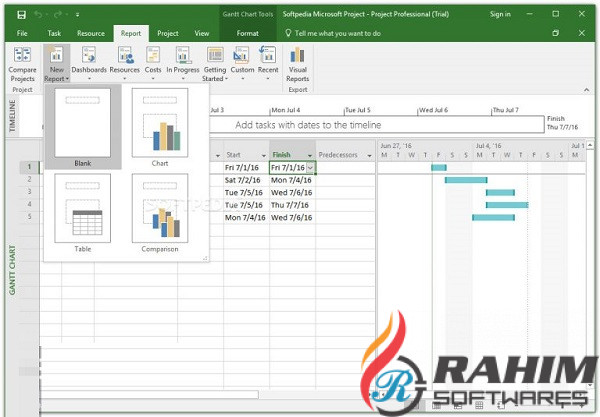Click the 'Jul 4, '16' timescale header
Image resolution: width=600 pixels, height=417 pixels.
(x=488, y=146)
